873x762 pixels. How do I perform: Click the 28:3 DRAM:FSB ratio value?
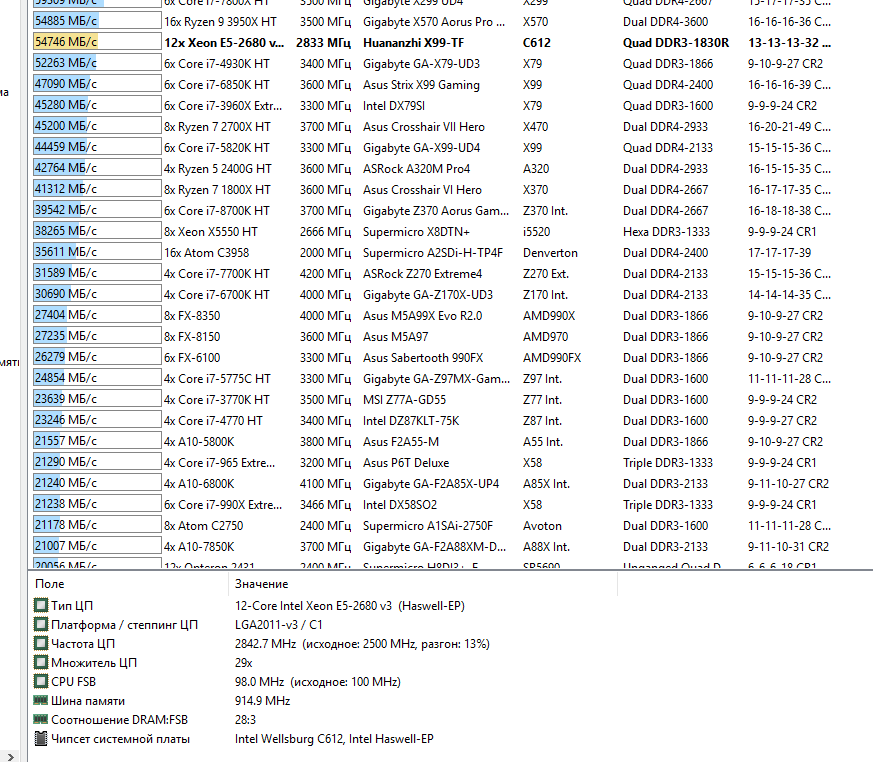245,720
